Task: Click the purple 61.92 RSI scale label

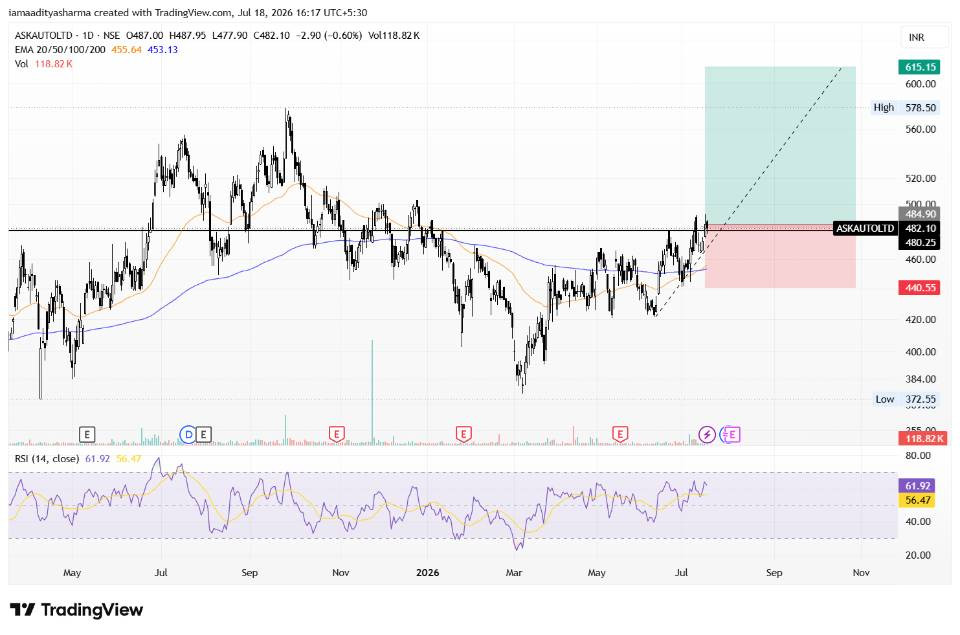Action: coord(918,486)
